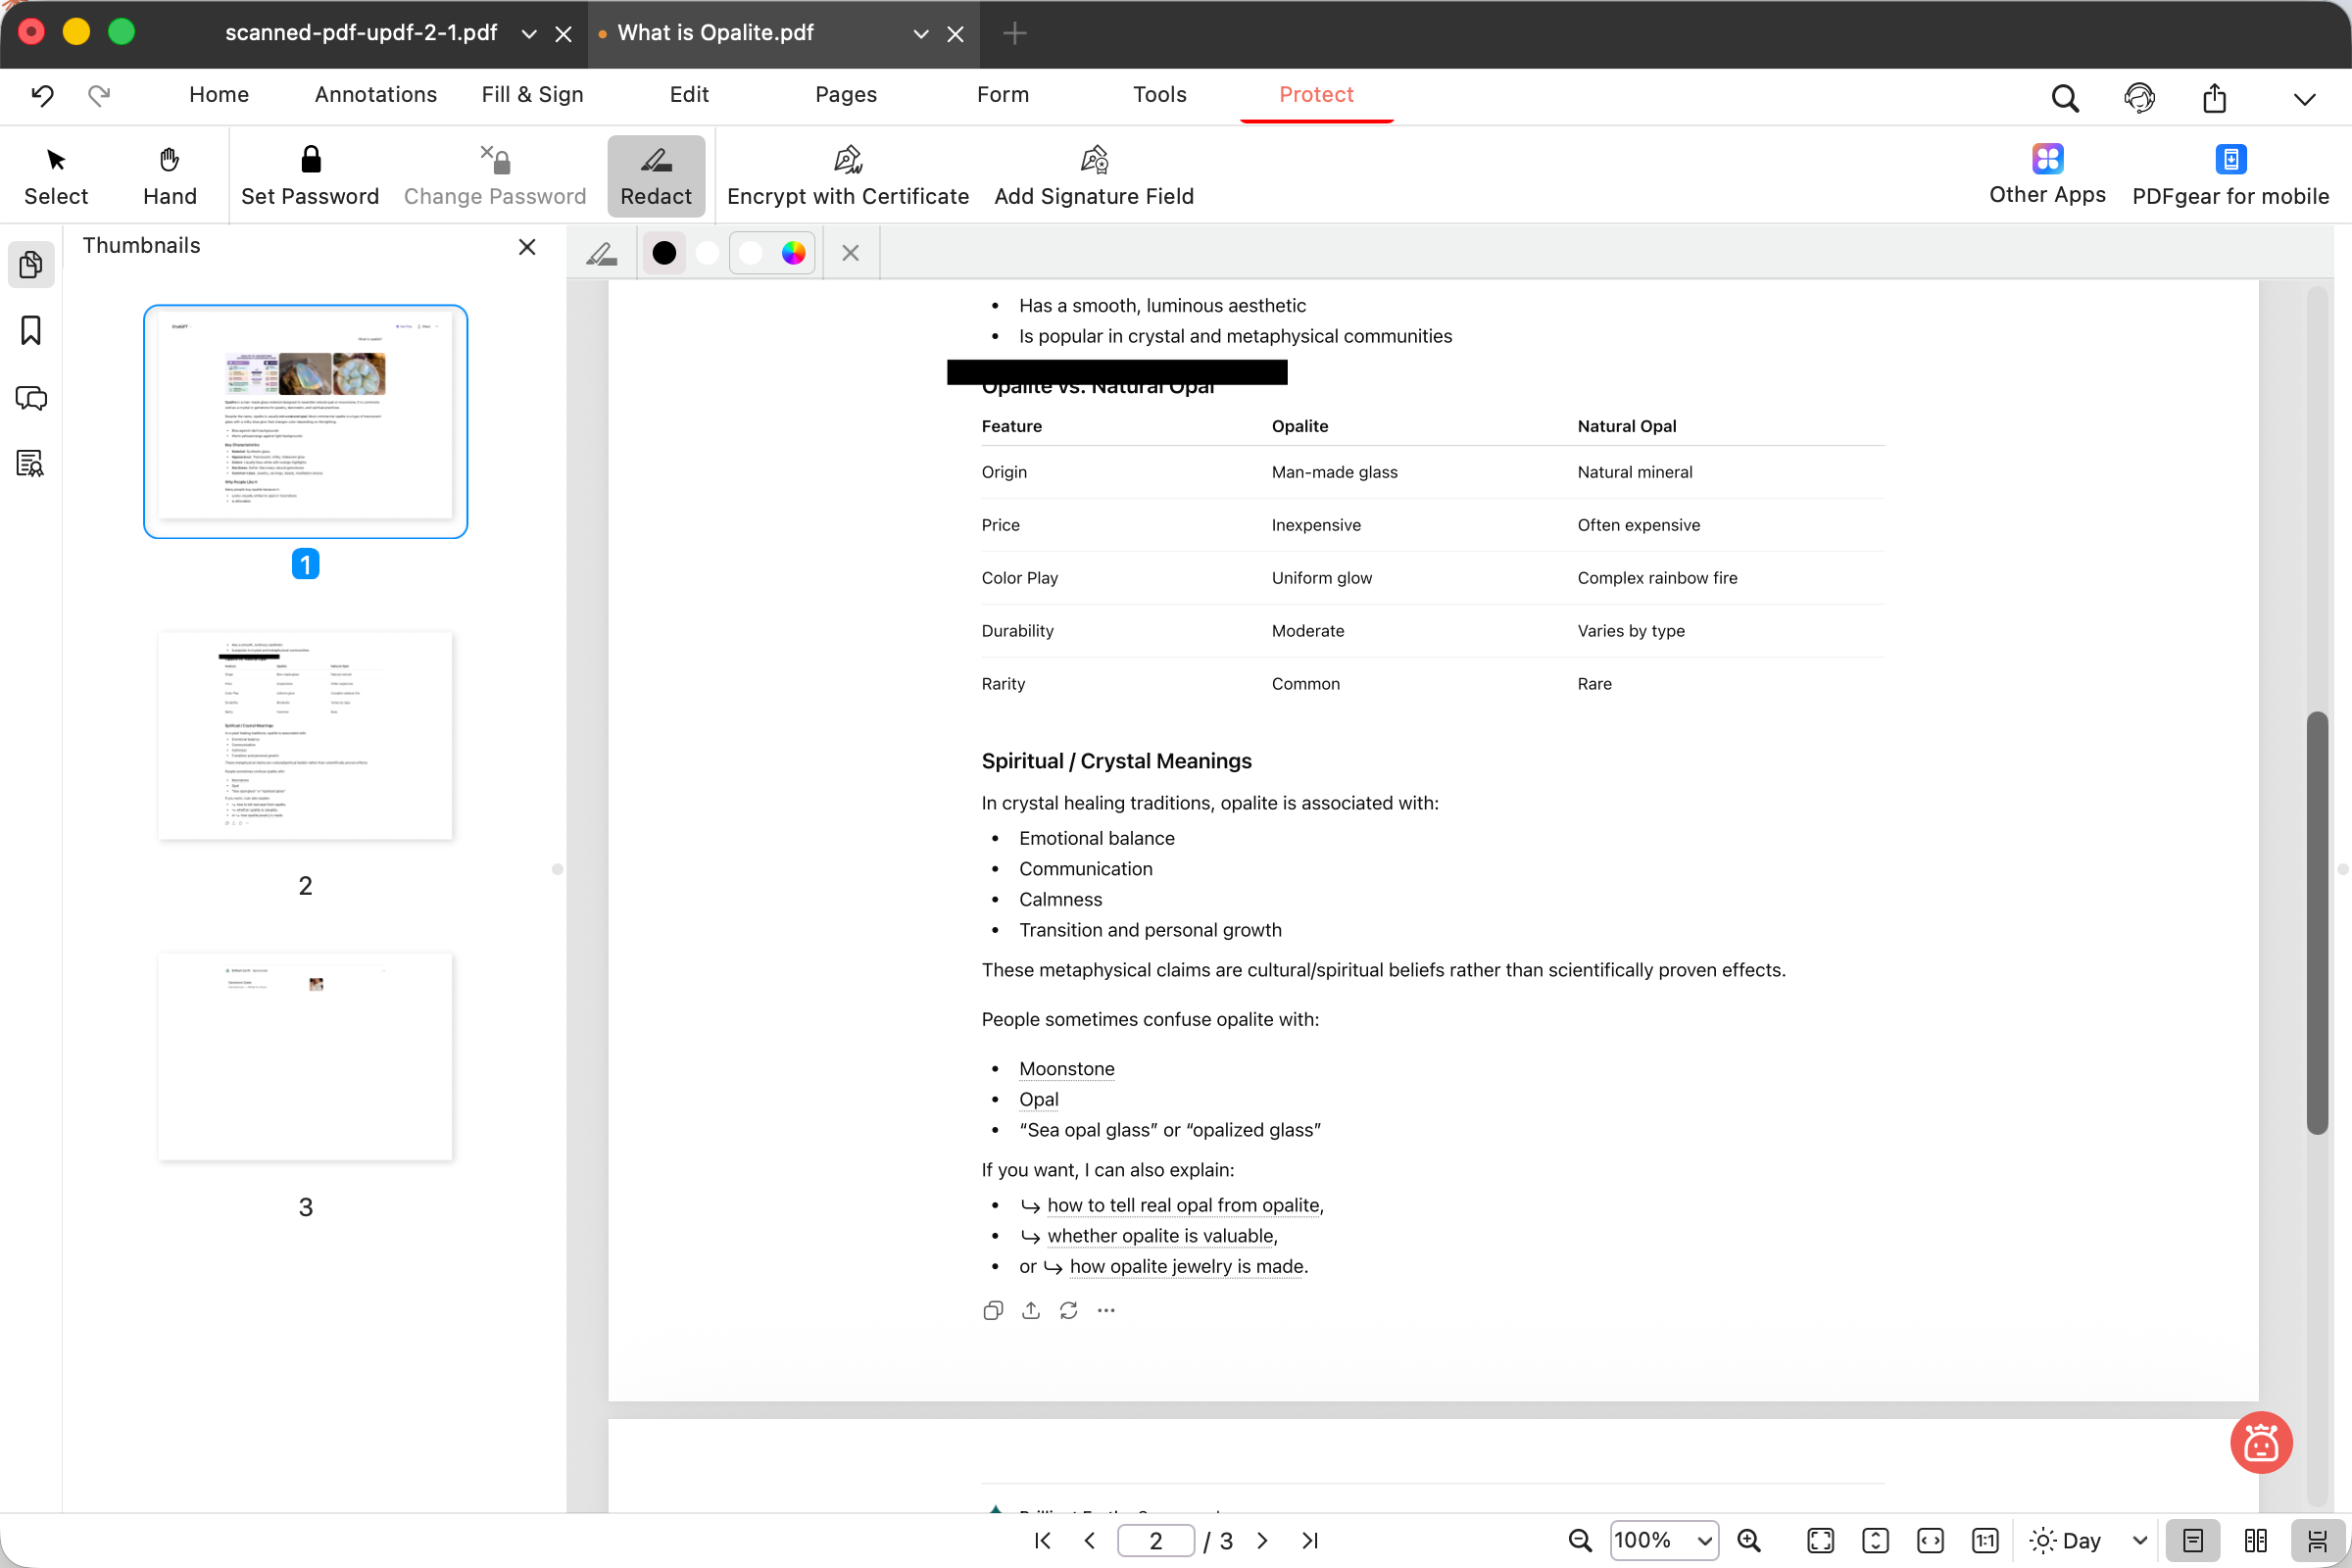Close the redaction color toolbar
This screenshot has width=2352, height=1568.
coord(850,253)
